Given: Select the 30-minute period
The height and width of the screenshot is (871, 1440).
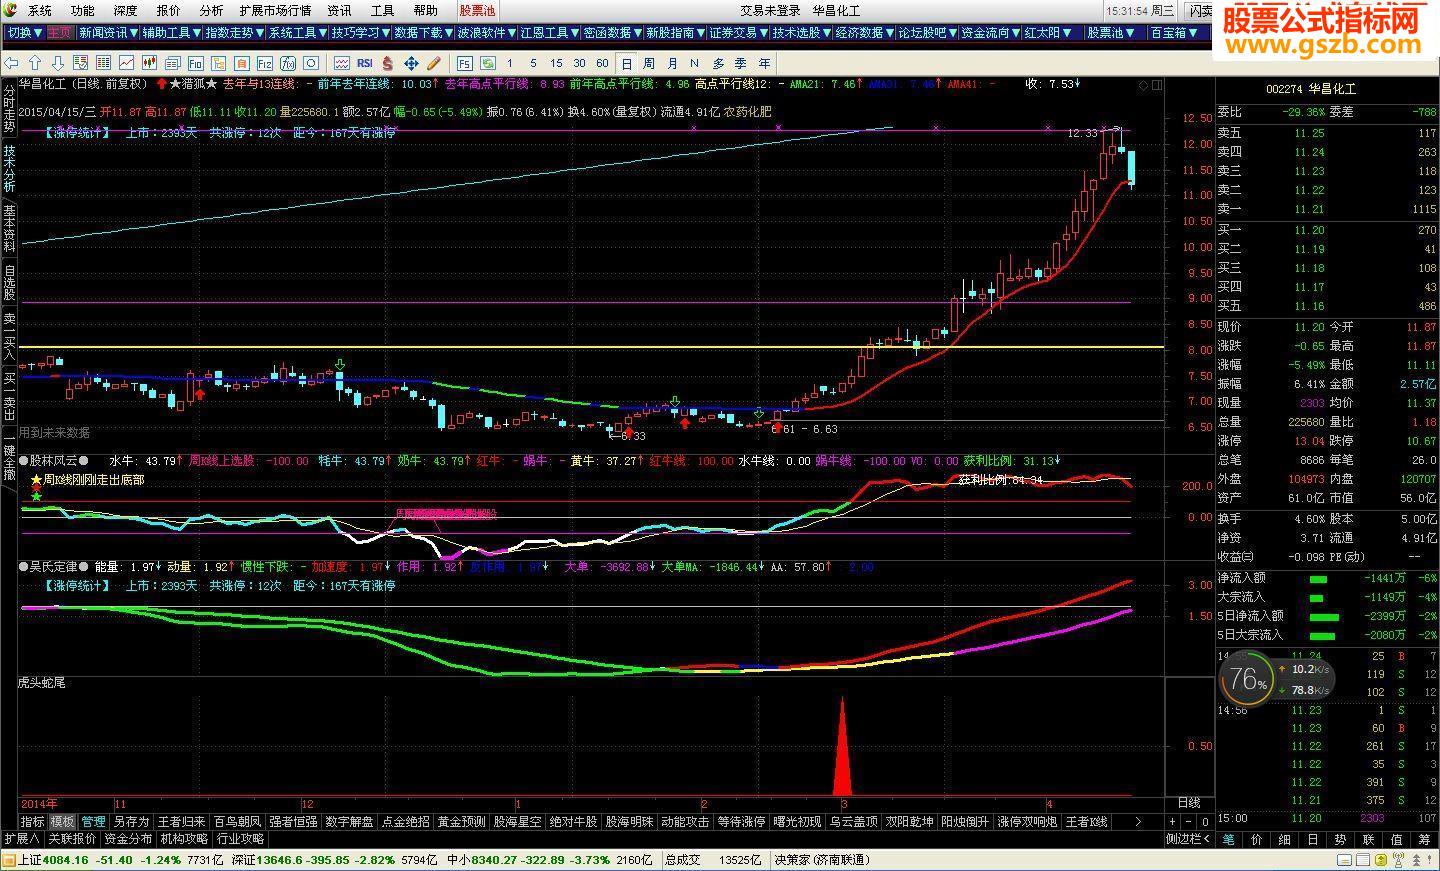Looking at the screenshot, I should (579, 63).
